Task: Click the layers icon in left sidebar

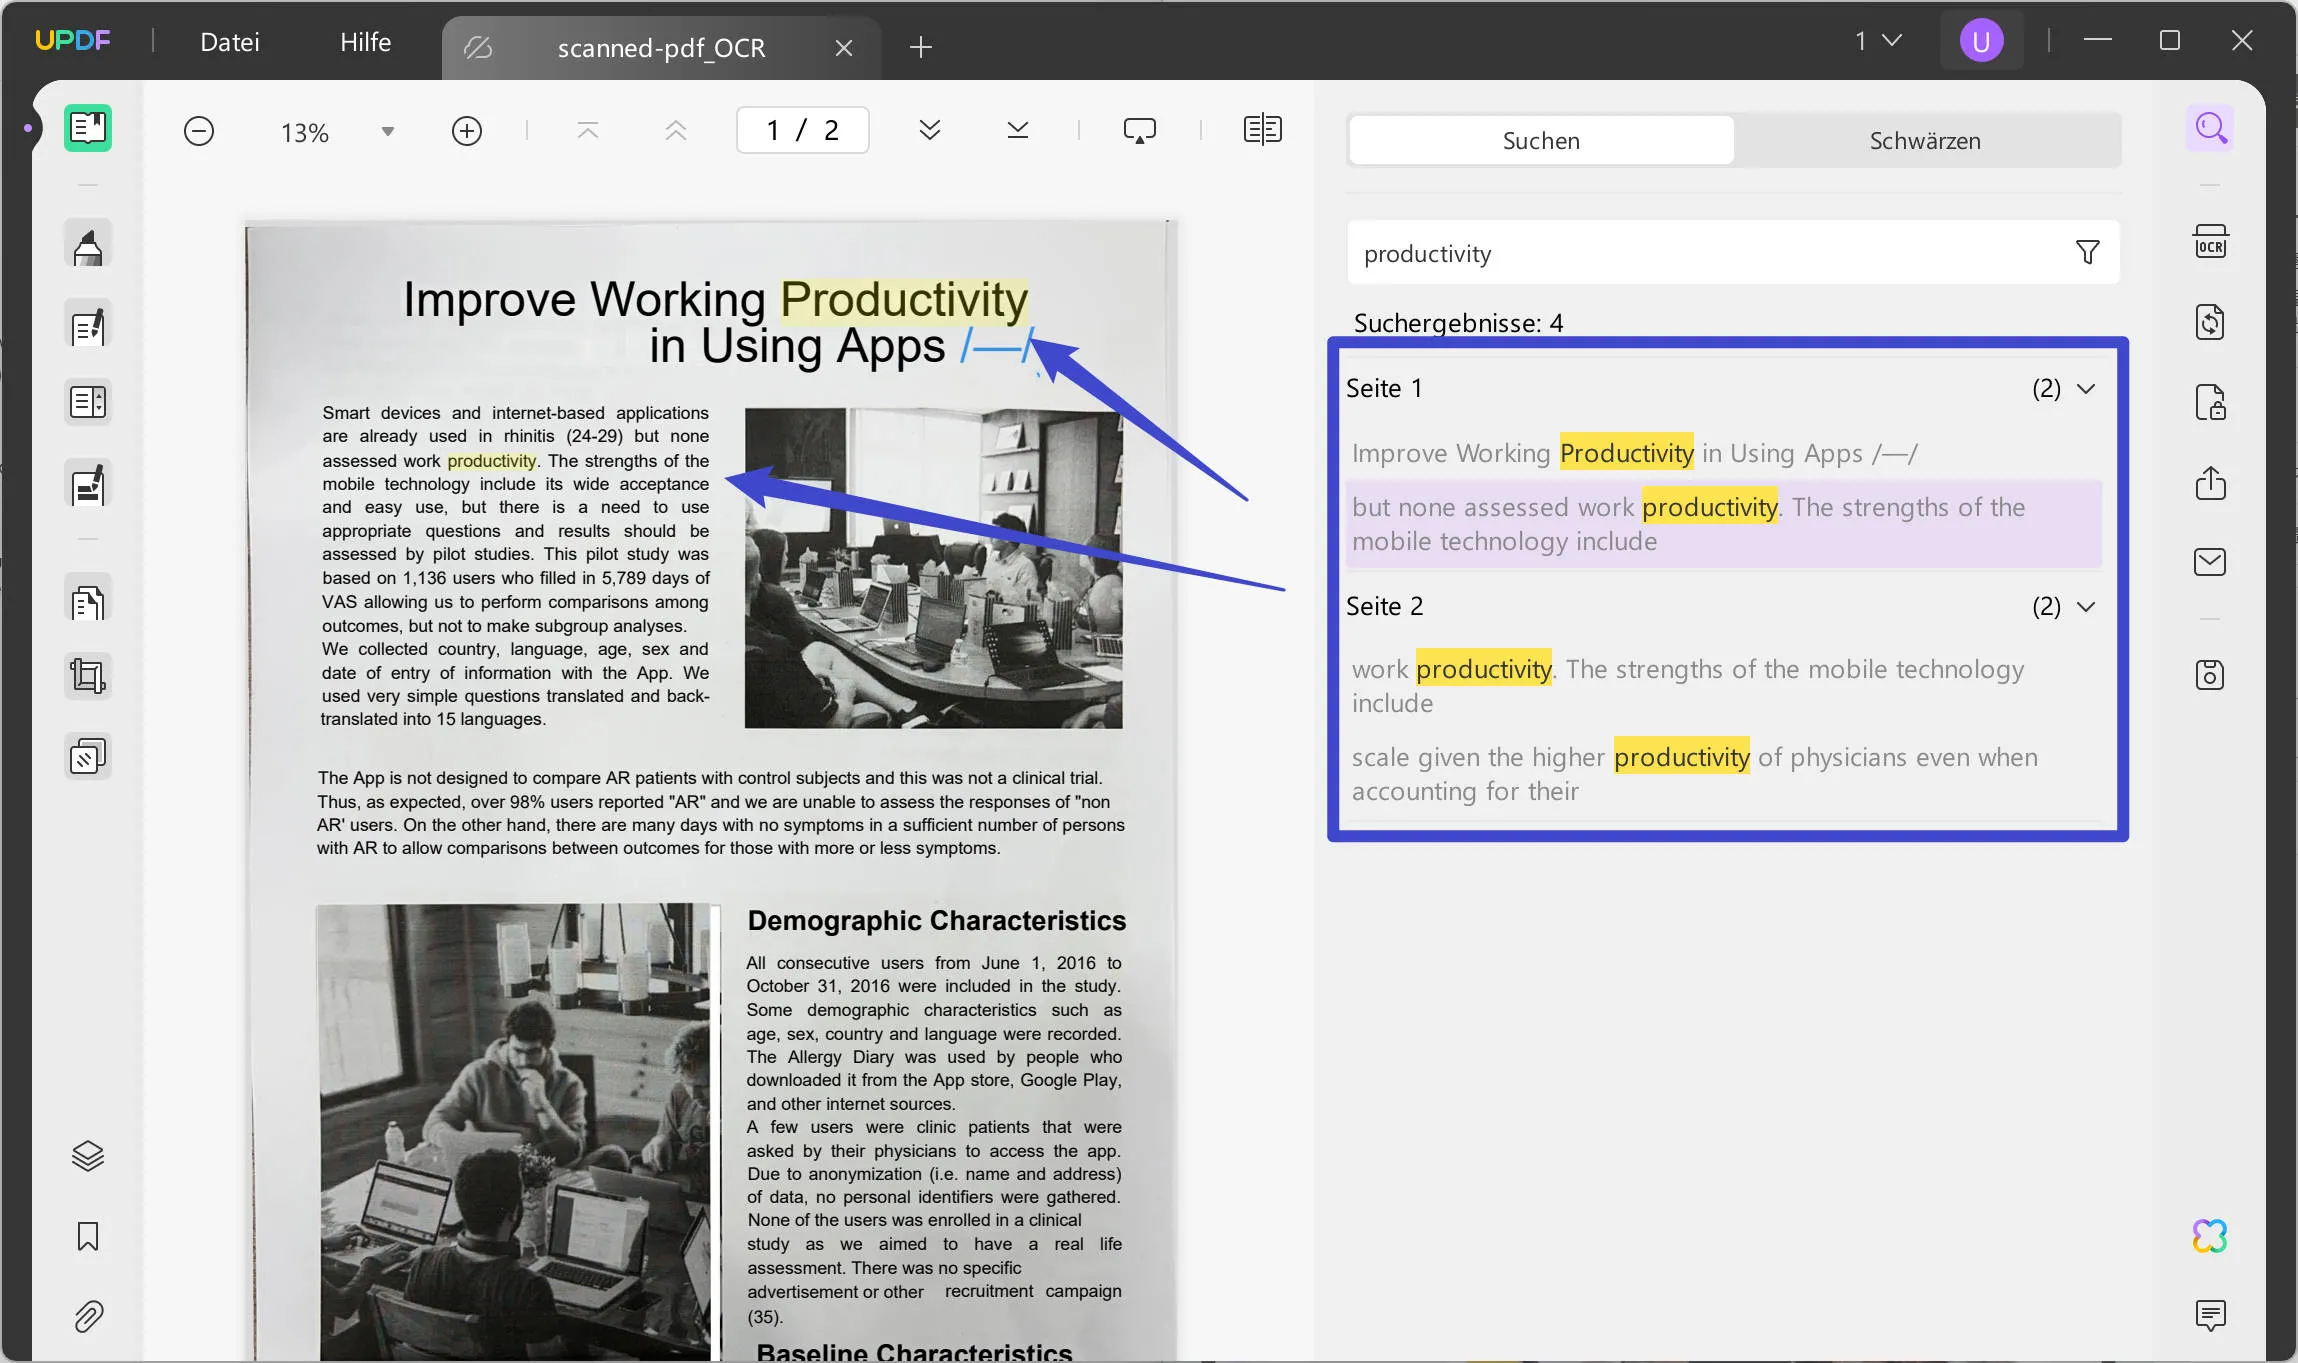Action: (88, 1155)
